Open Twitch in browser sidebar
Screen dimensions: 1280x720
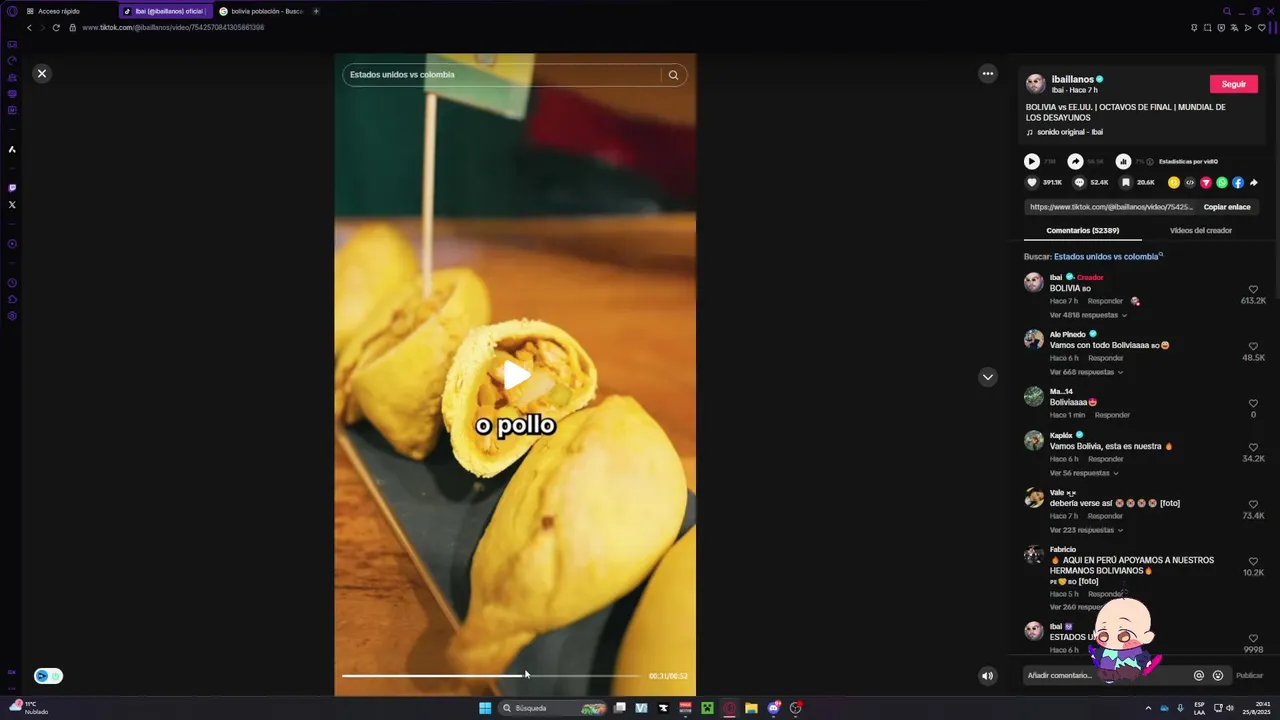(12, 188)
